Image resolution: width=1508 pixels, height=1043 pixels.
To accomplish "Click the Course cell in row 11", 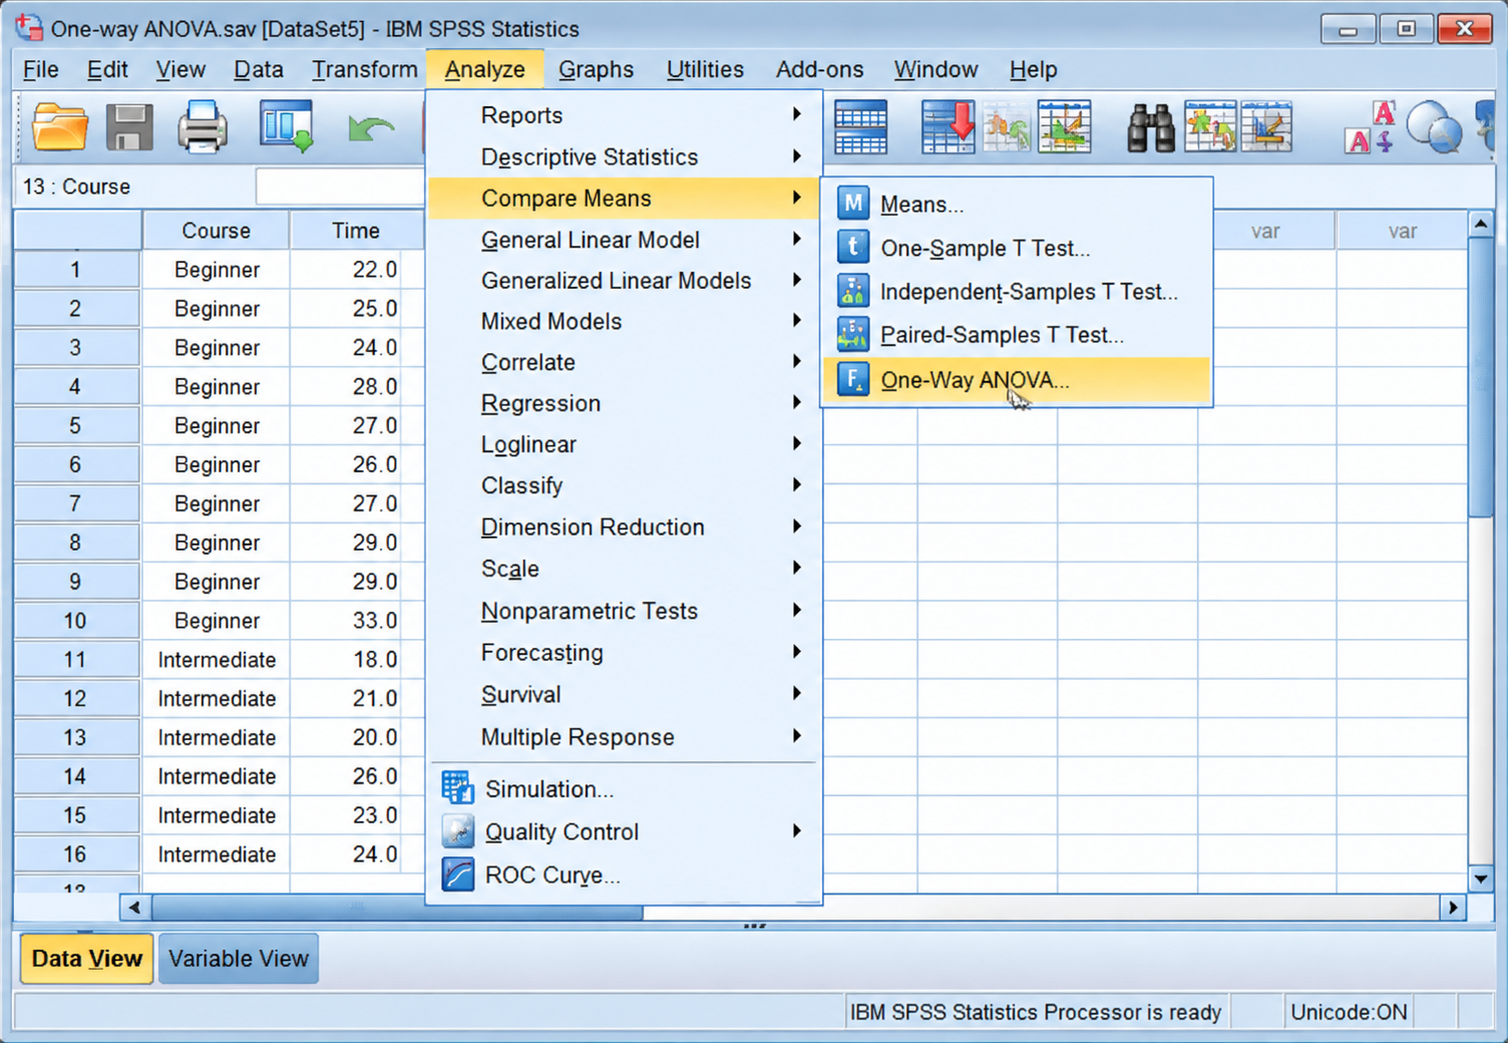I will 216,659.
